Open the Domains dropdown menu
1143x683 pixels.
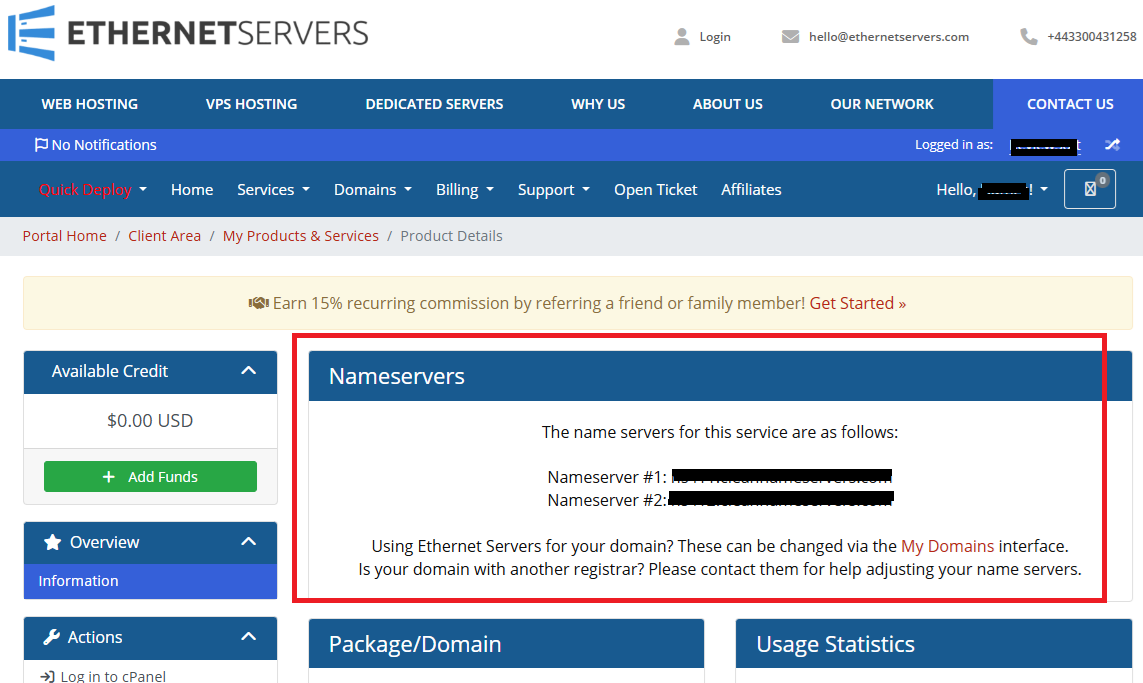pyautogui.click(x=373, y=190)
